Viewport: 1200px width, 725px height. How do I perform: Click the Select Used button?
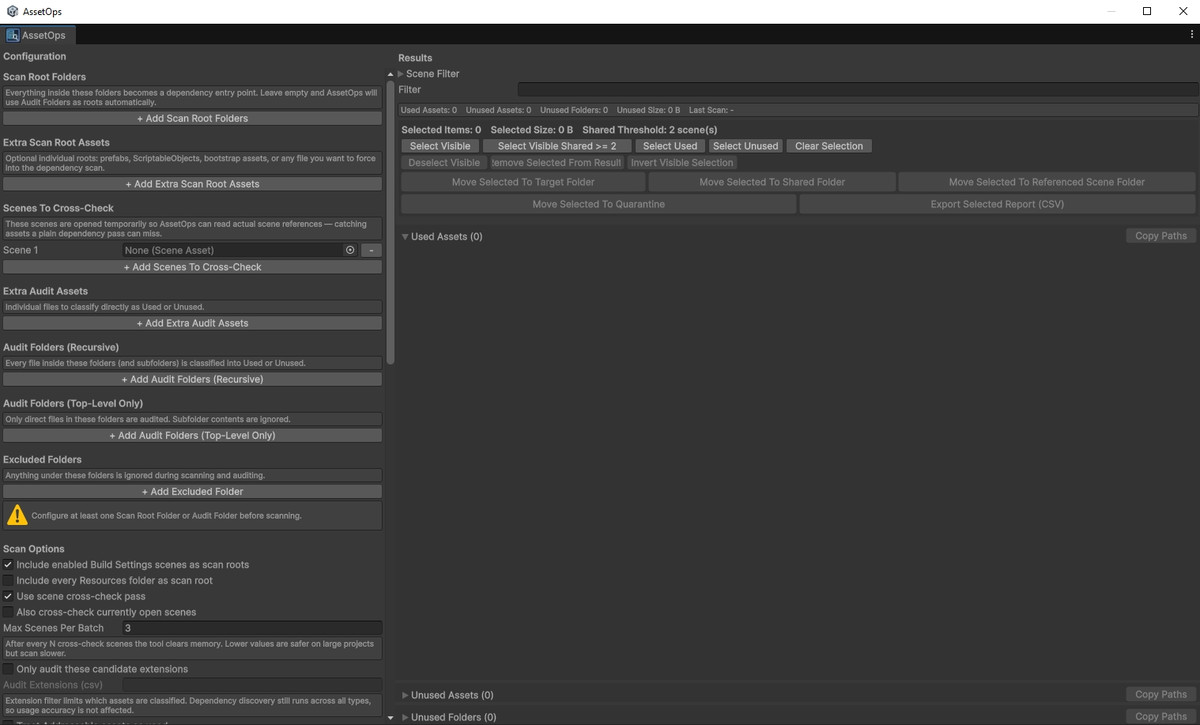(670, 146)
